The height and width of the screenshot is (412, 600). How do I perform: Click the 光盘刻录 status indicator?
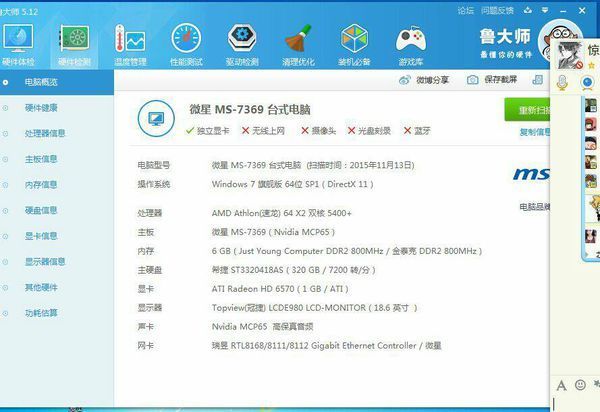pyautogui.click(x=369, y=131)
